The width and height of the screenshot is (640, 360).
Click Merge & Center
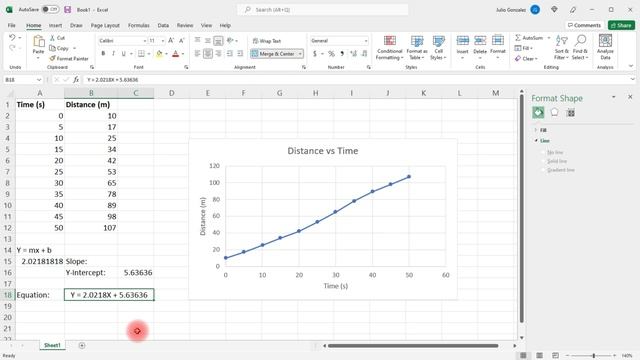pyautogui.click(x=273, y=53)
